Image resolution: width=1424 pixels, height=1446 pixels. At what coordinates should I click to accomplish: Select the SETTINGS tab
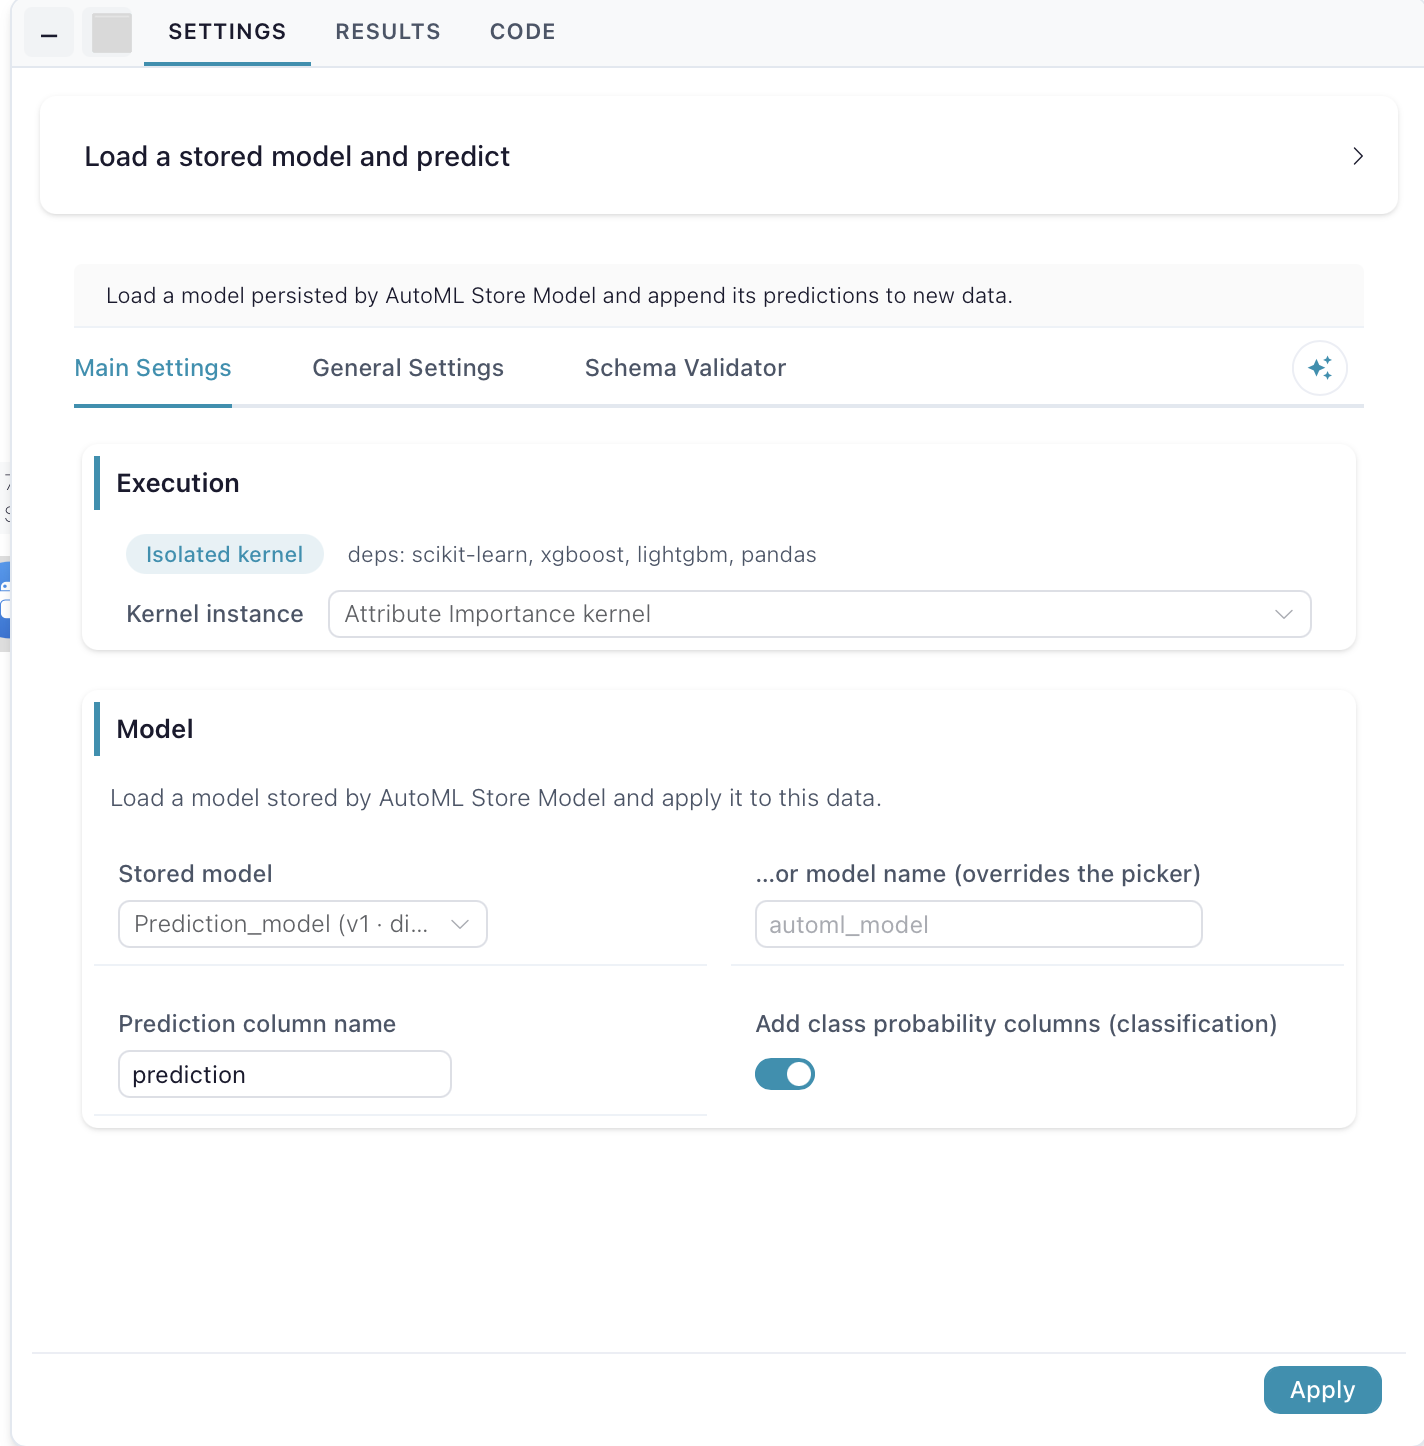coord(227,32)
